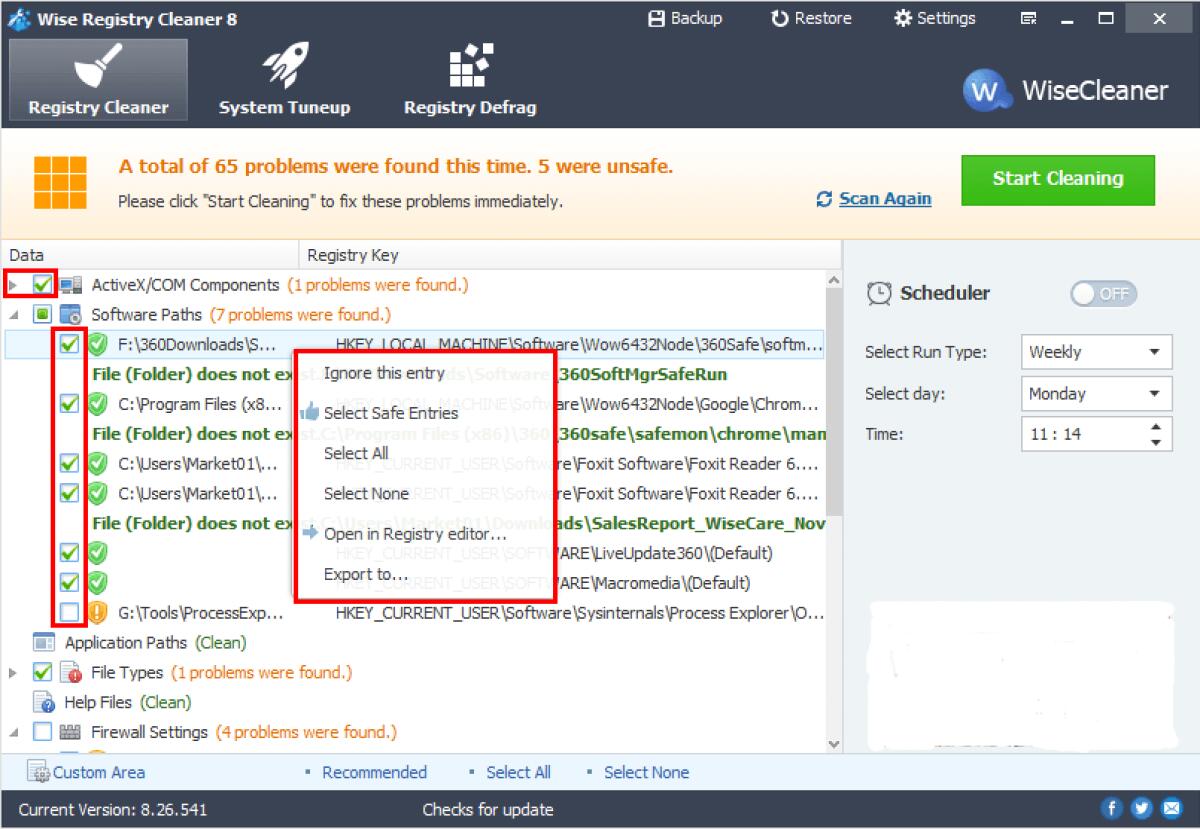Uncheck the ActiveX/COM Components checkbox
1200x829 pixels.
point(41,283)
